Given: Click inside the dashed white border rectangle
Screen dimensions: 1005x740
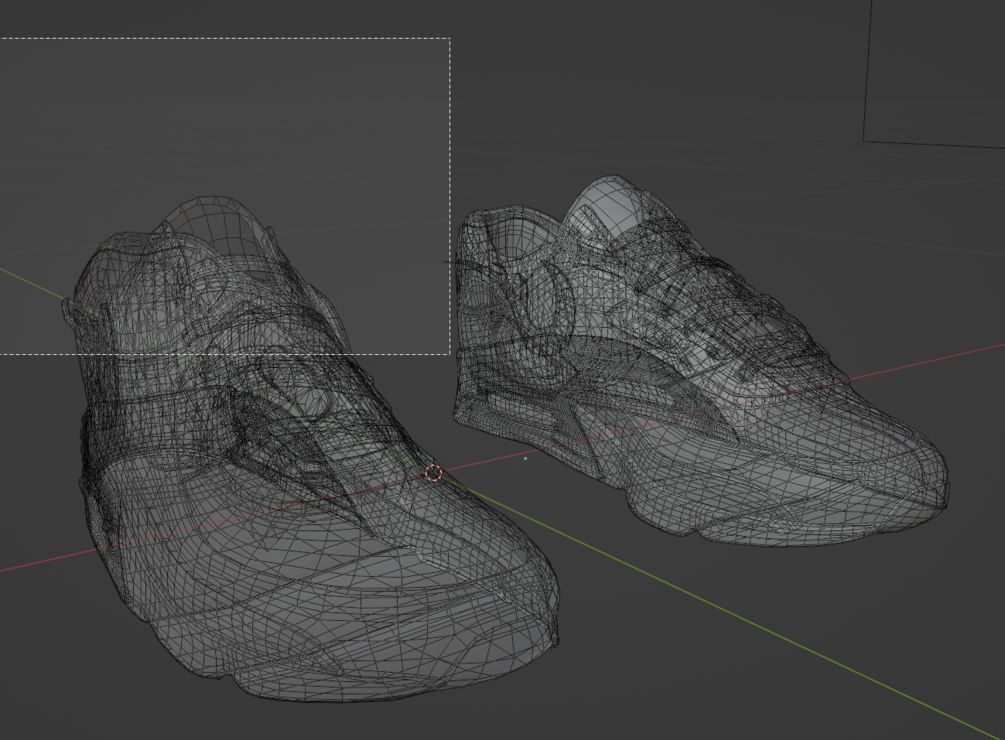Looking at the screenshot, I should (x=224, y=128).
